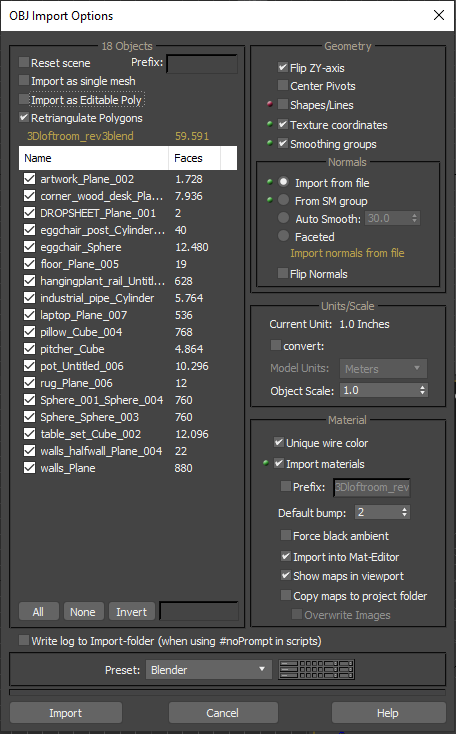Toggle Import into Mat-Editor
456x734 pixels.
[x=286, y=556]
